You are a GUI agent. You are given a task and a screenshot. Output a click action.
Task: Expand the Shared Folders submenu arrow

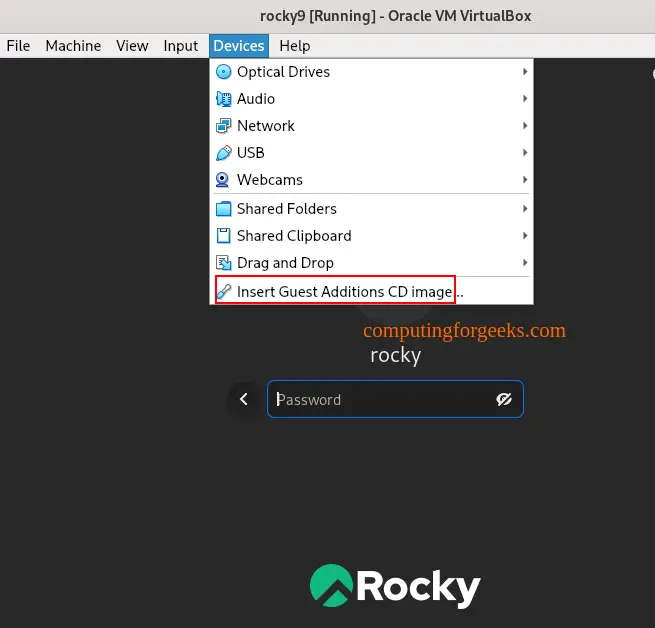click(525, 208)
